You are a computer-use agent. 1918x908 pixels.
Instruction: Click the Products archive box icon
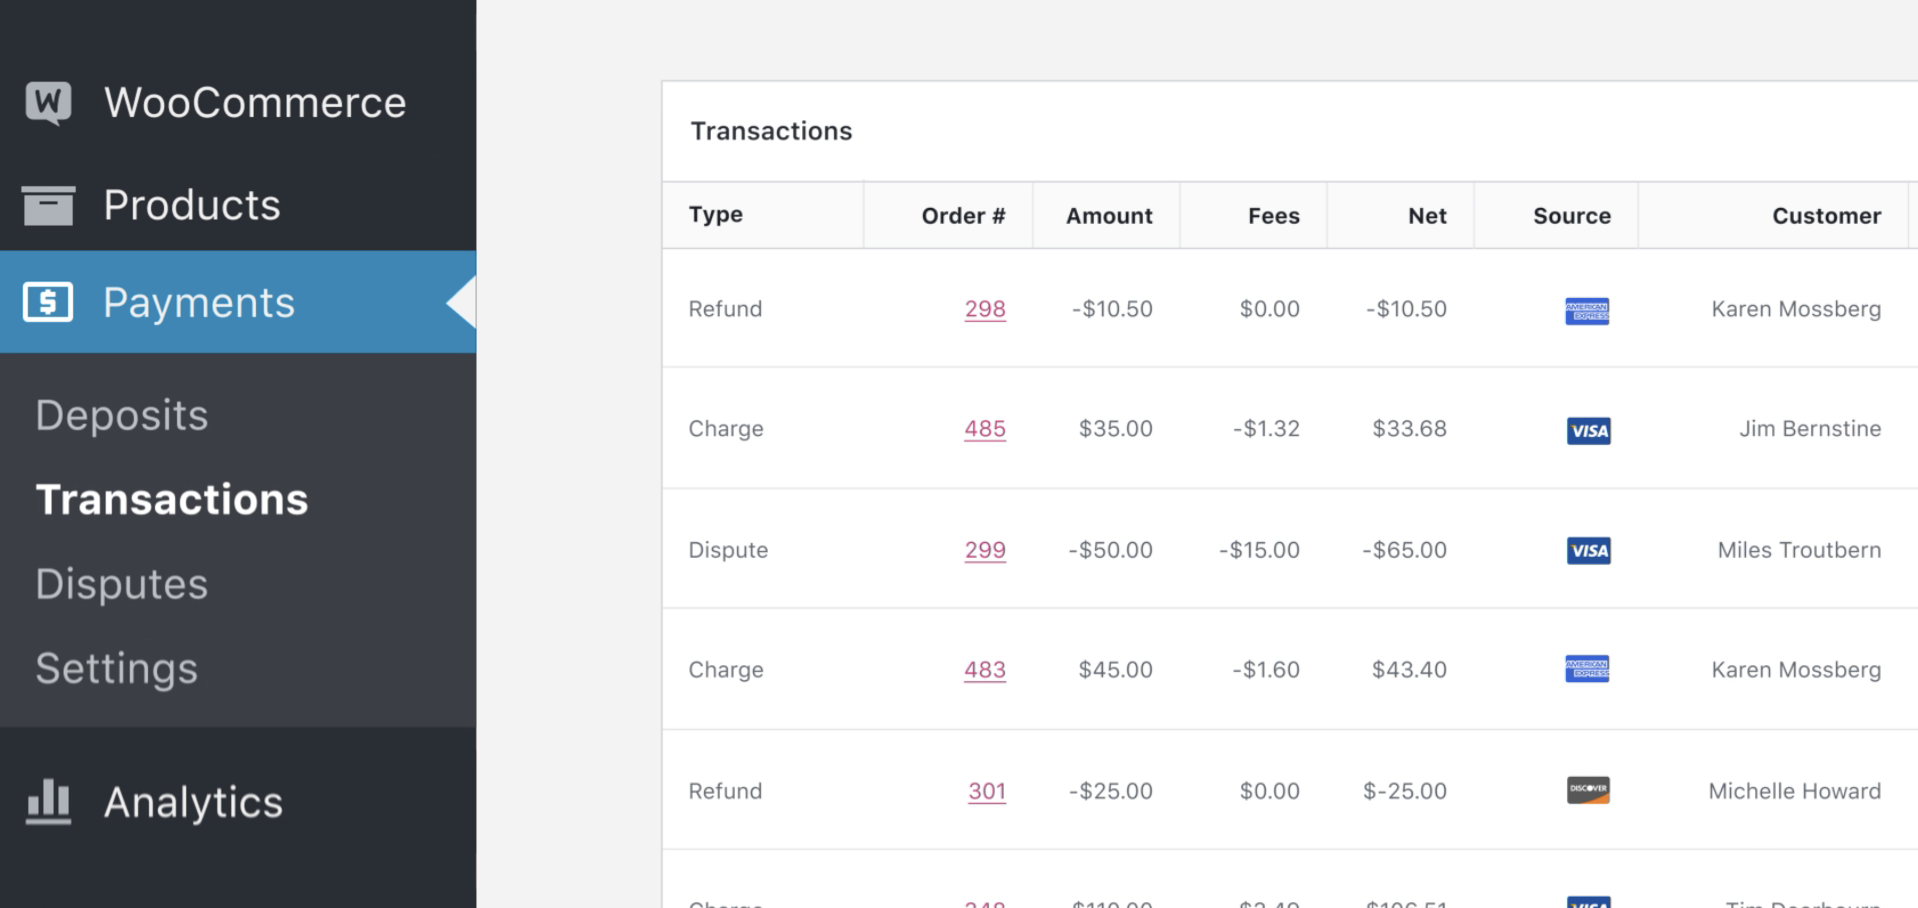[x=48, y=205]
